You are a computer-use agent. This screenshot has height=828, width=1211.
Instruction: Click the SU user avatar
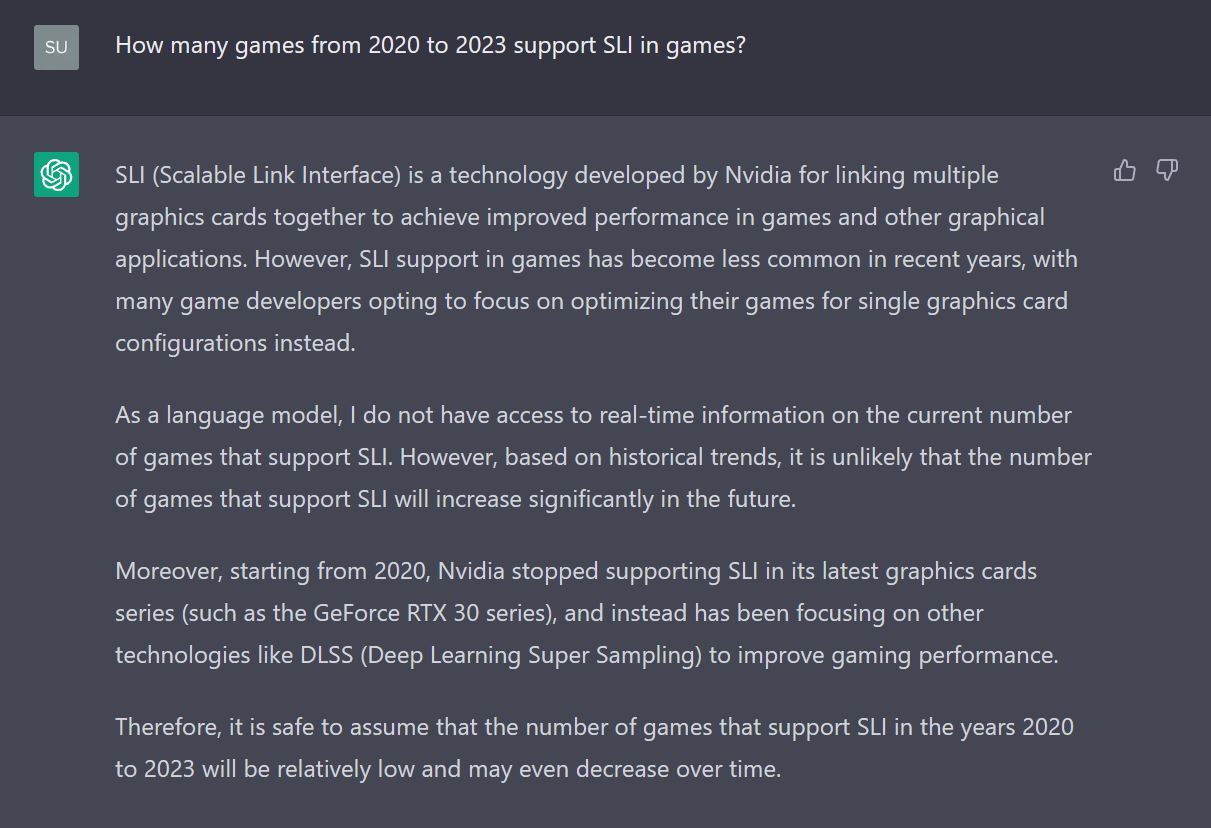pos(56,47)
